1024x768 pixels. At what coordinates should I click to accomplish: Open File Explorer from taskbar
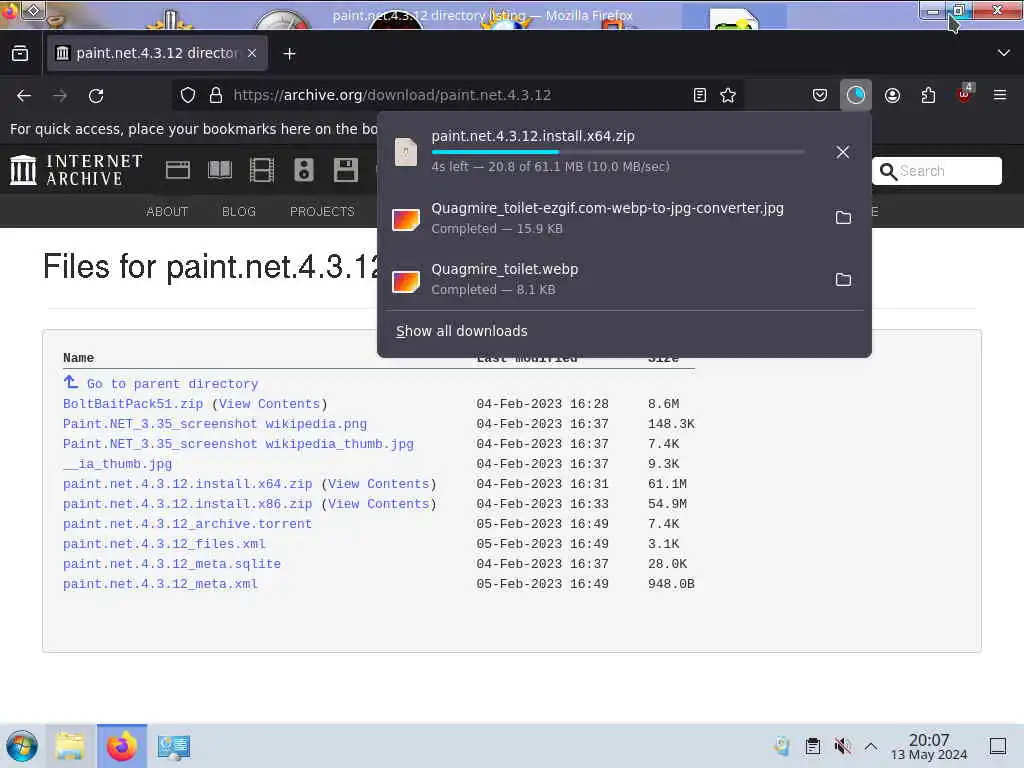point(70,746)
